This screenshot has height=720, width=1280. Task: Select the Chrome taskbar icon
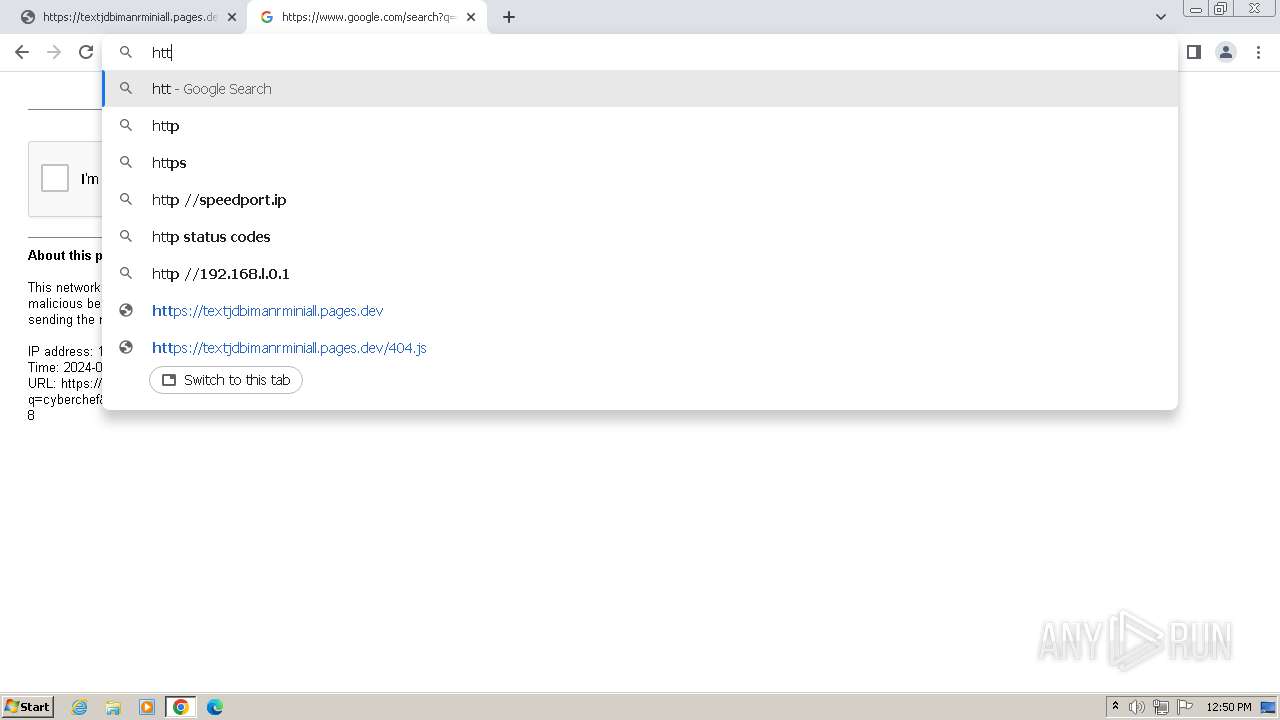(x=181, y=707)
